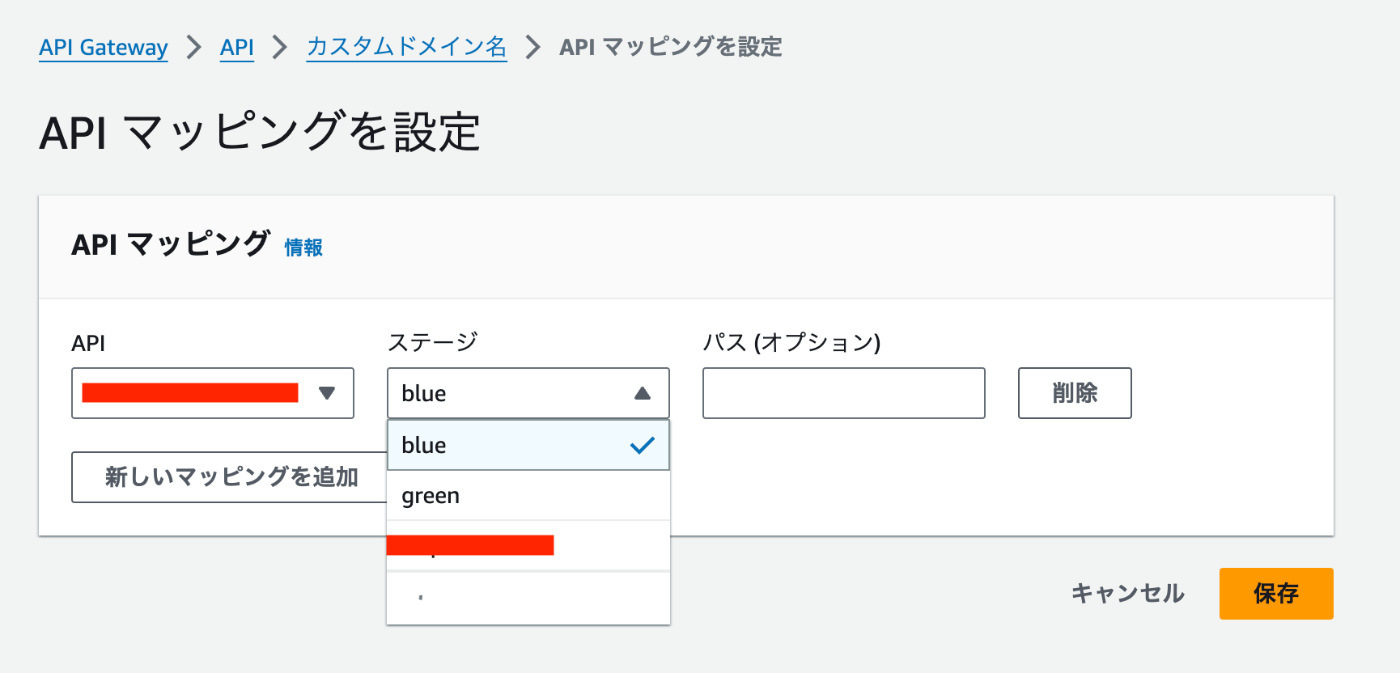Click API dropdown's down arrow icon
1400x673 pixels.
(327, 393)
